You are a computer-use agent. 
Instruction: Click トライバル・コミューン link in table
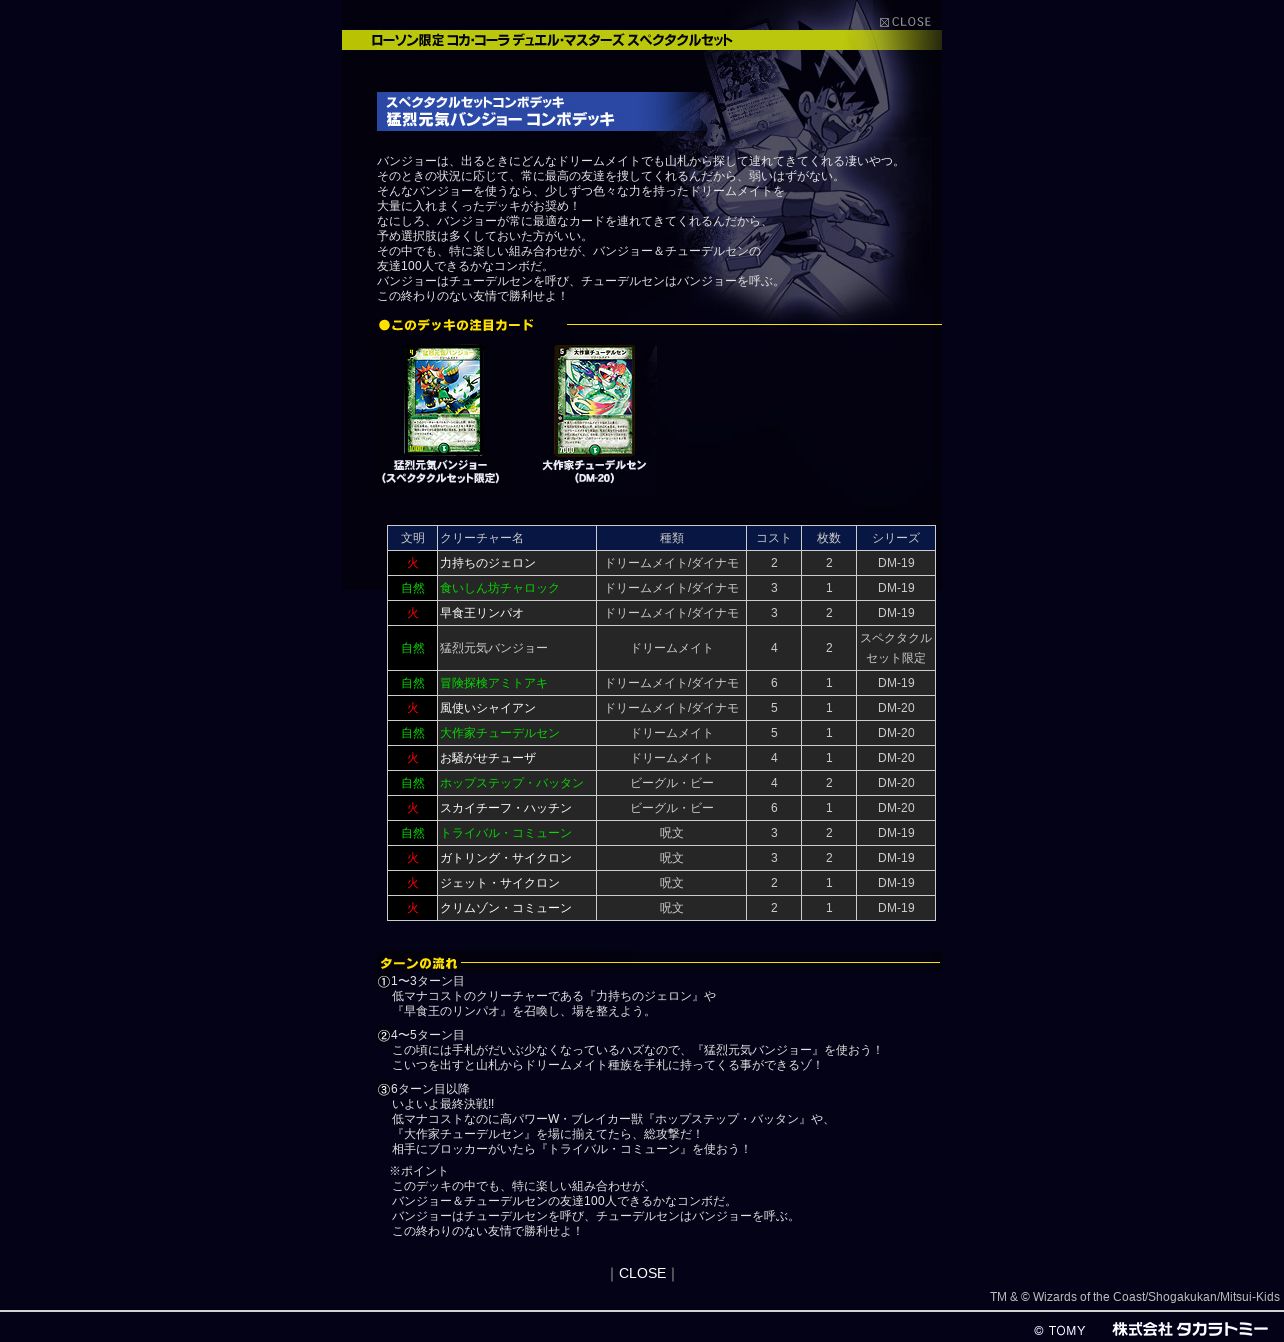coord(506,833)
